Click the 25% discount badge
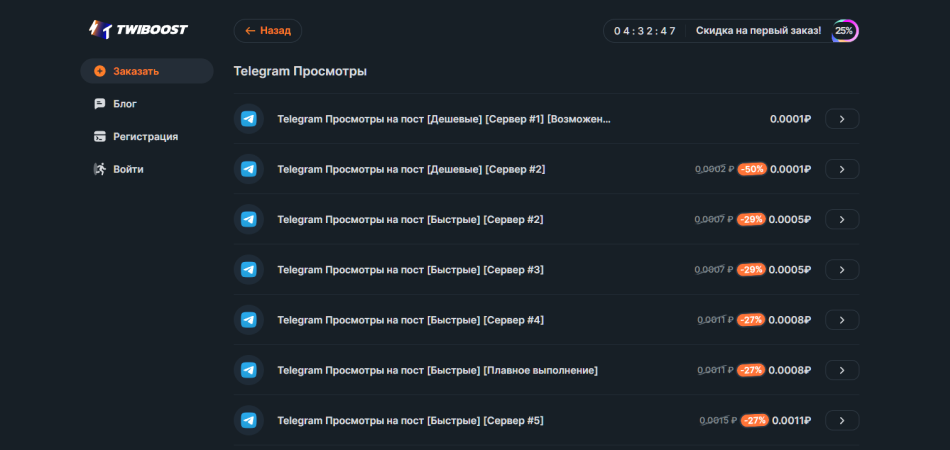Image resolution: width=950 pixels, height=450 pixels. 845,31
